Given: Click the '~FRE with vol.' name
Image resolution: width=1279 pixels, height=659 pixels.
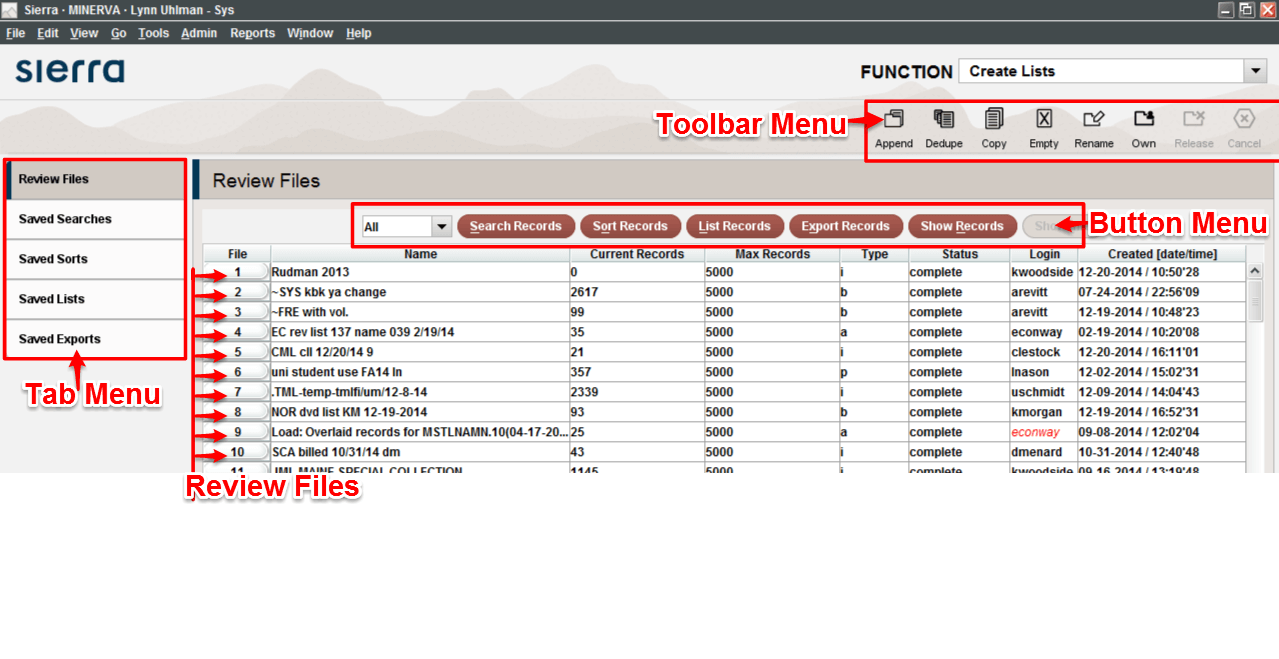Looking at the screenshot, I should coord(310,312).
